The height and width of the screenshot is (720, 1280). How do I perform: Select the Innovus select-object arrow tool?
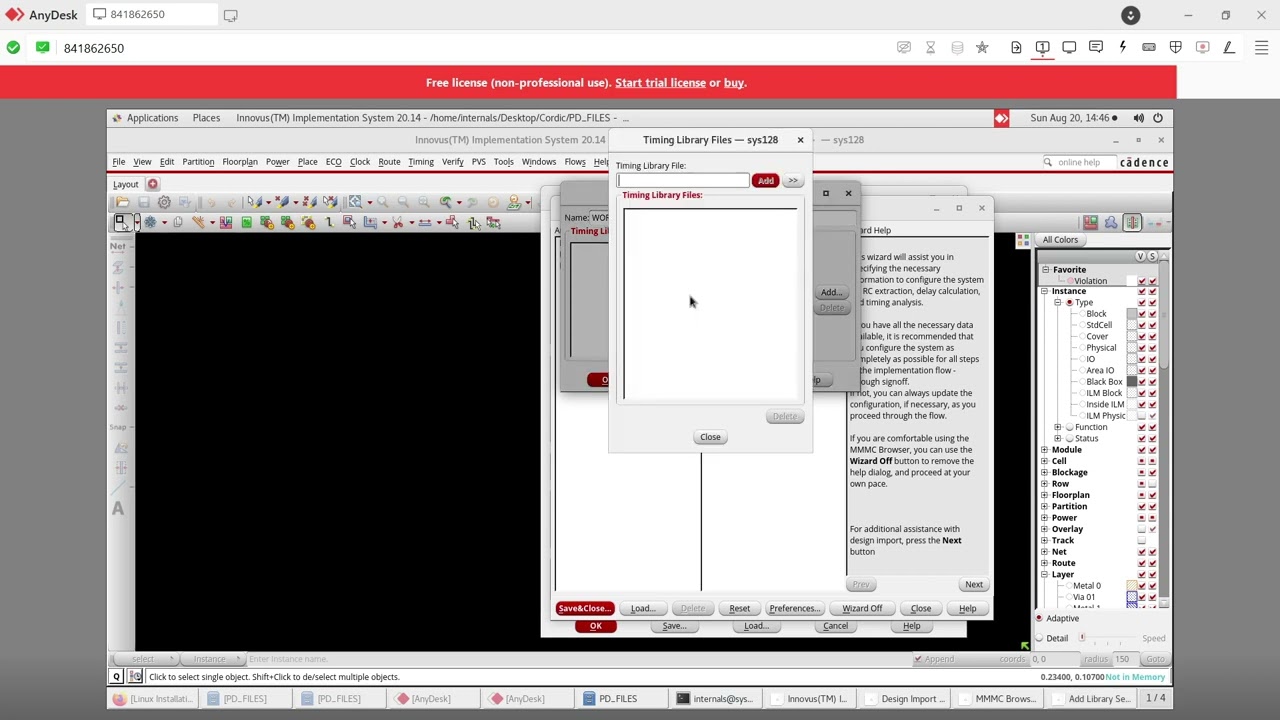(x=122, y=222)
